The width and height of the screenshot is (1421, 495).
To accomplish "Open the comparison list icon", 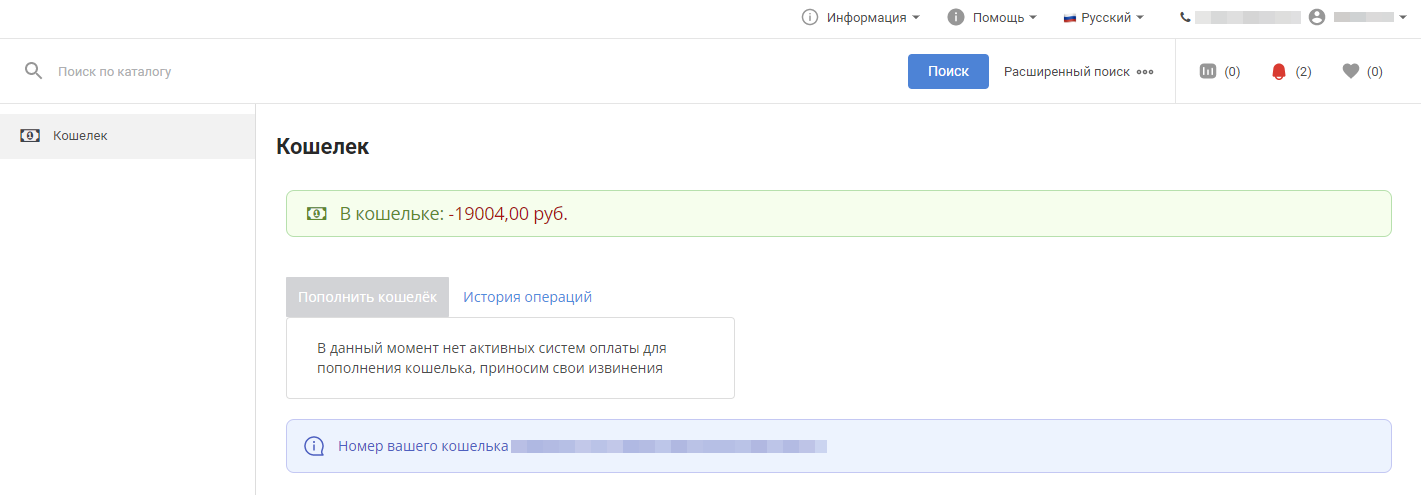I will point(1208,71).
